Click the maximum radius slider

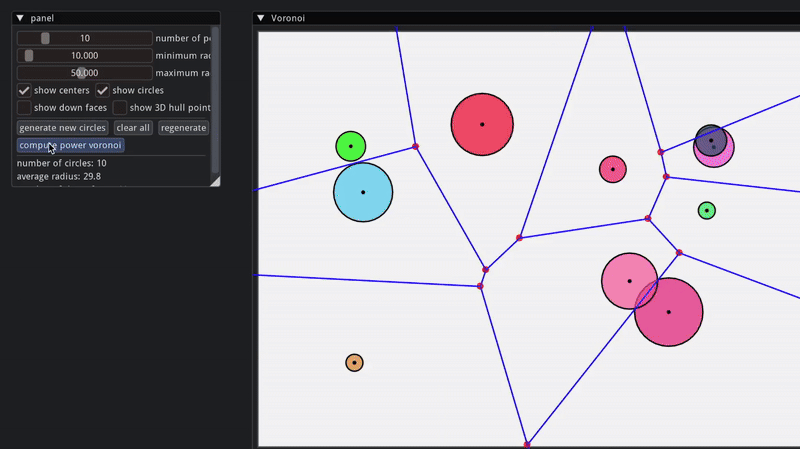point(85,73)
